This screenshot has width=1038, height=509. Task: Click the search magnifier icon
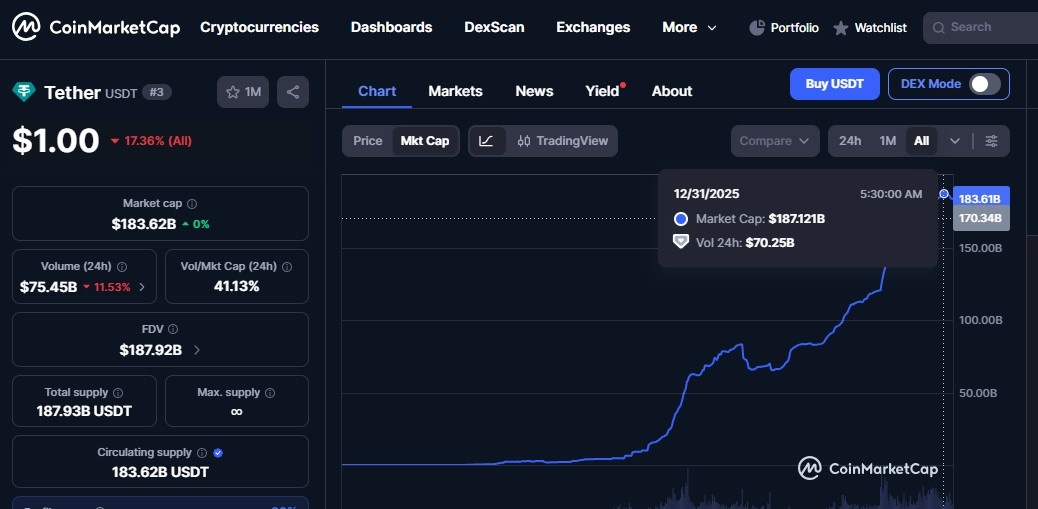click(938, 28)
